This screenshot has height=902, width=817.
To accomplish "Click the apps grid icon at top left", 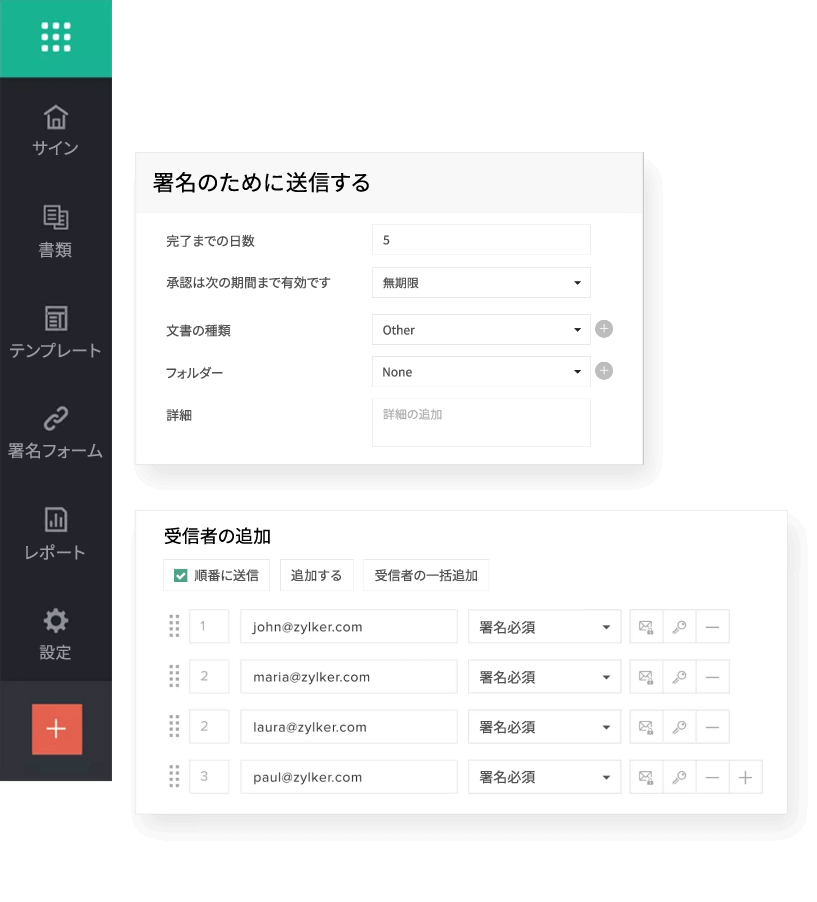I will (x=55, y=36).
